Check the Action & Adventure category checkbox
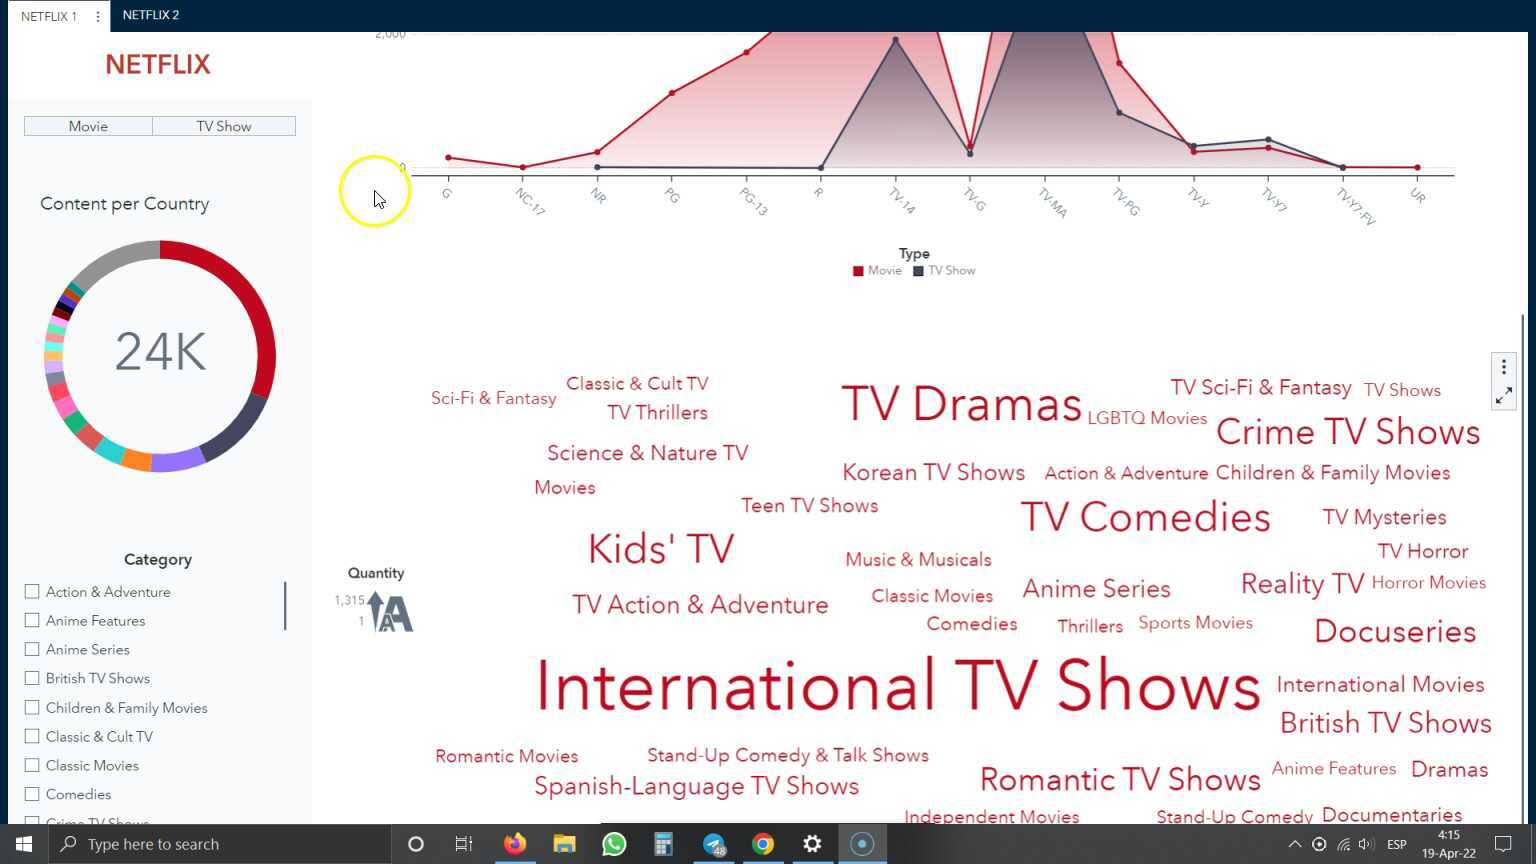This screenshot has width=1536, height=864. pyautogui.click(x=31, y=591)
